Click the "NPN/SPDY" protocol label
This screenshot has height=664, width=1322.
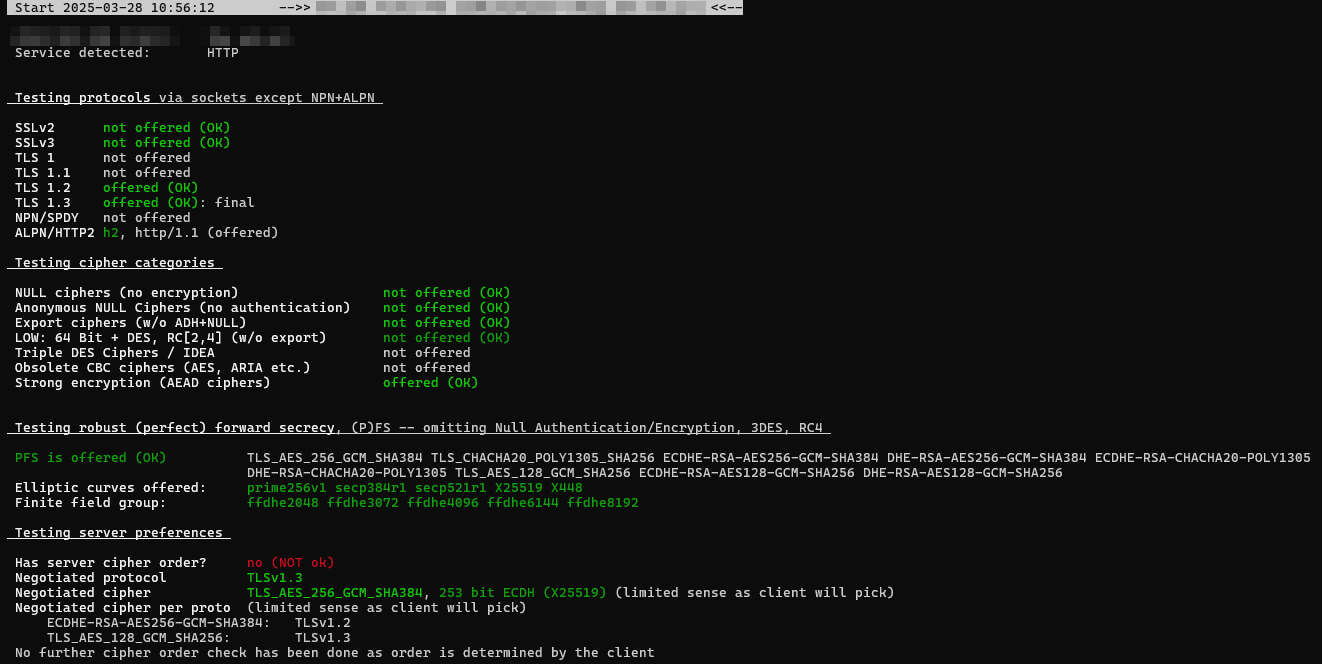[47, 218]
